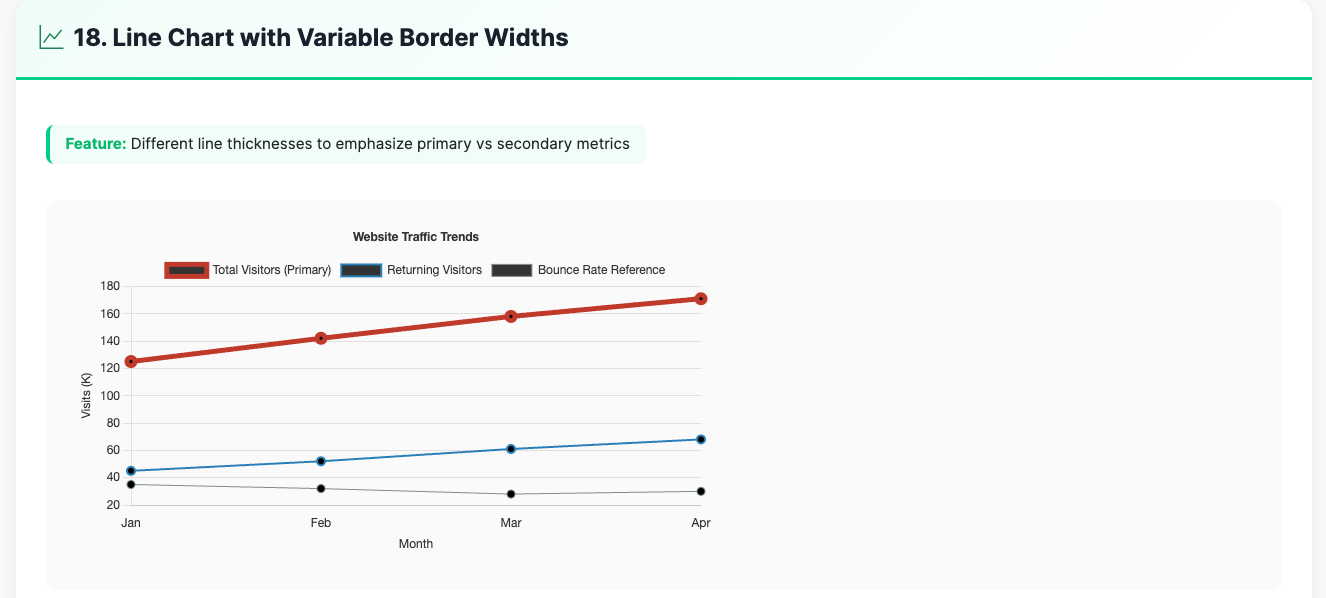This screenshot has width=1326, height=598.
Task: Toggle Total Visitors (Primary) legend label
Action: pos(271,270)
